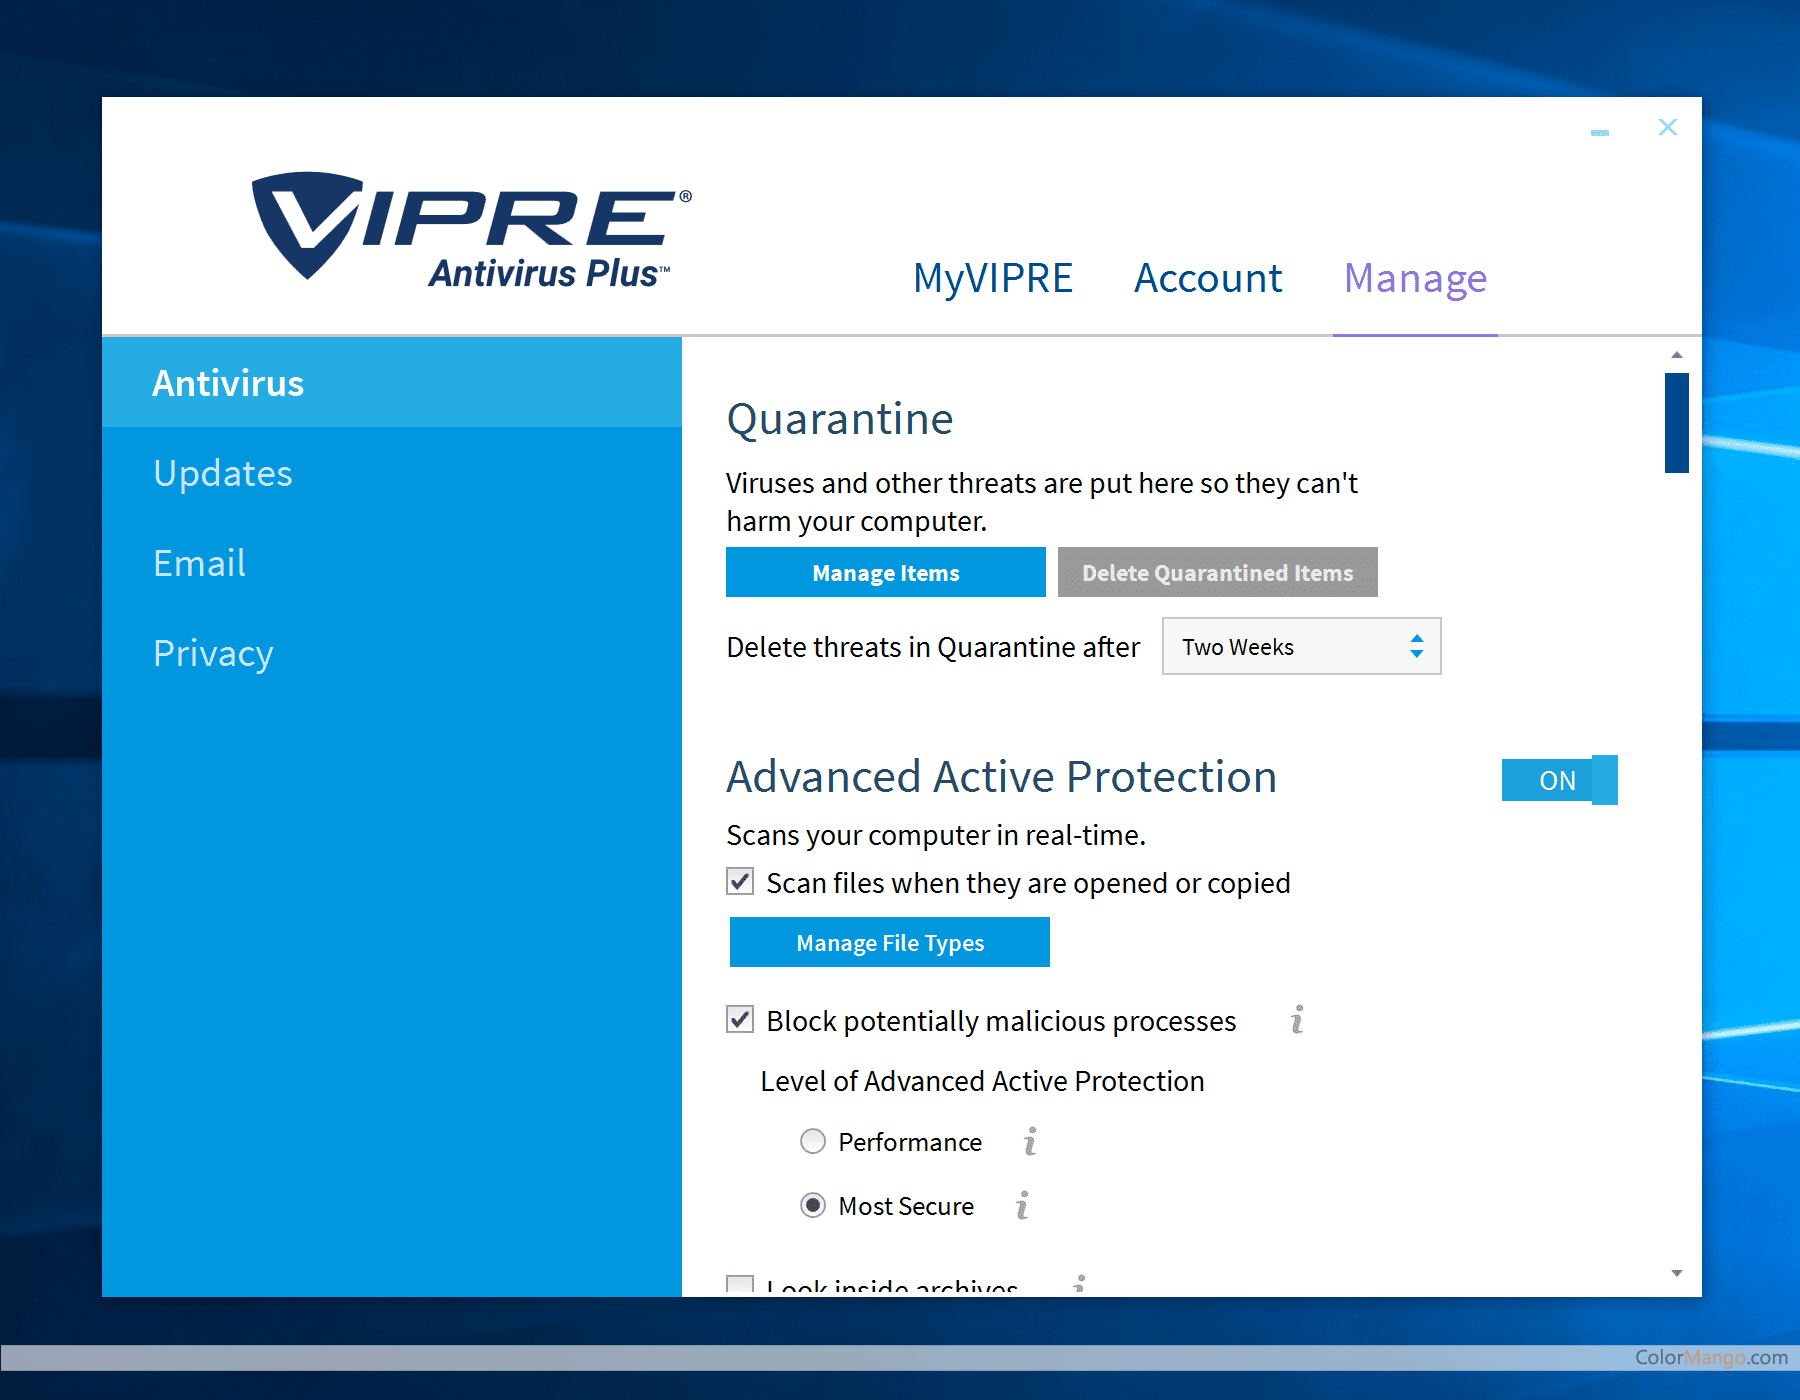Click the VIPRE Antivirus Plus logo
Screen dimensions: 1800x1400
[471, 229]
